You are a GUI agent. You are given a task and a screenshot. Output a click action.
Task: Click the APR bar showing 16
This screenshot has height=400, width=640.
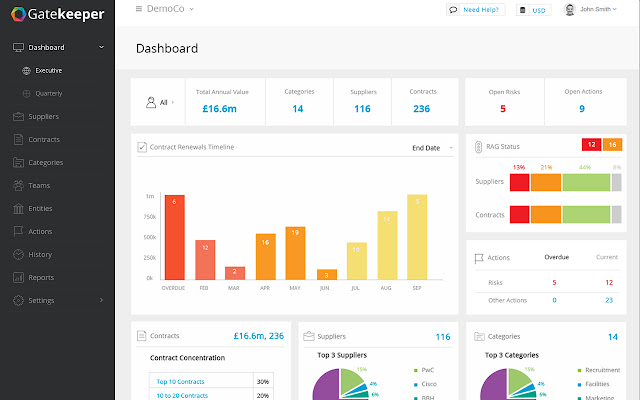pos(265,257)
